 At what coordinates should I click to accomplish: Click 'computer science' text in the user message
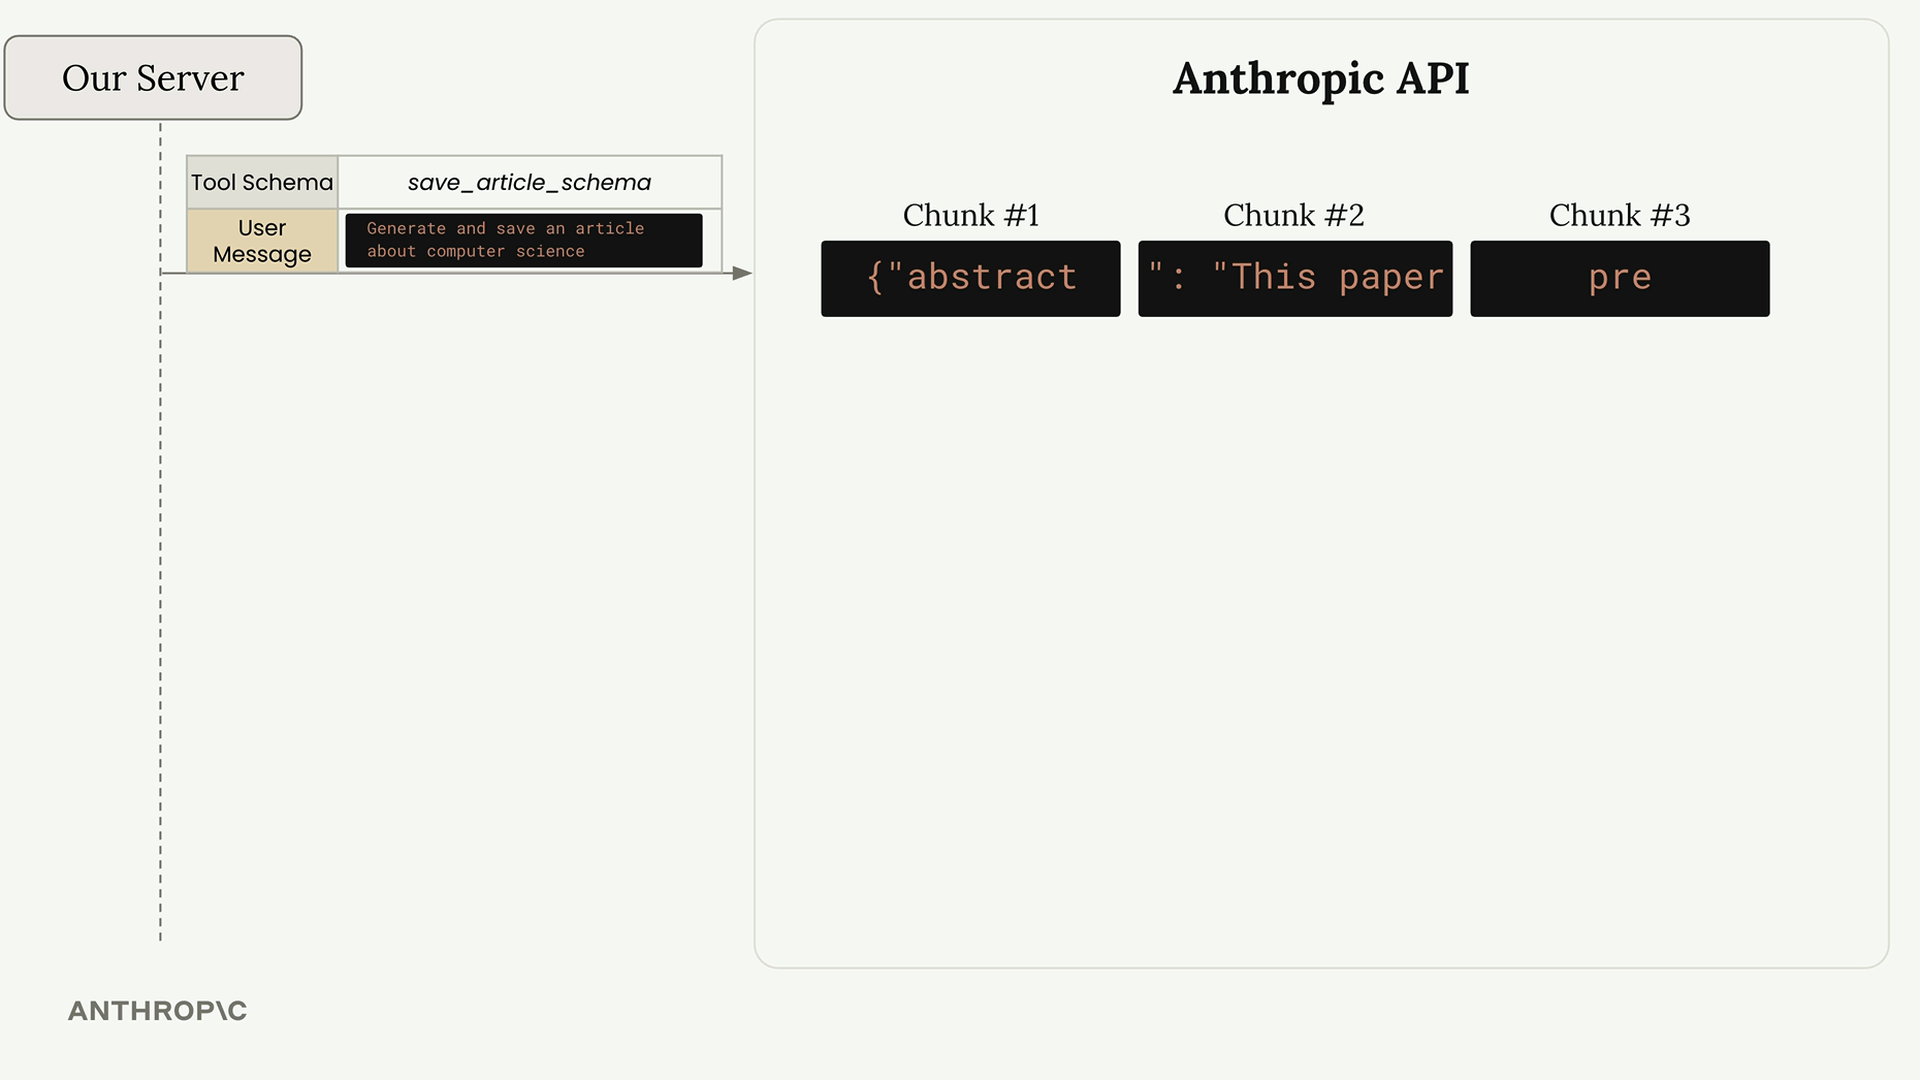pos(505,251)
